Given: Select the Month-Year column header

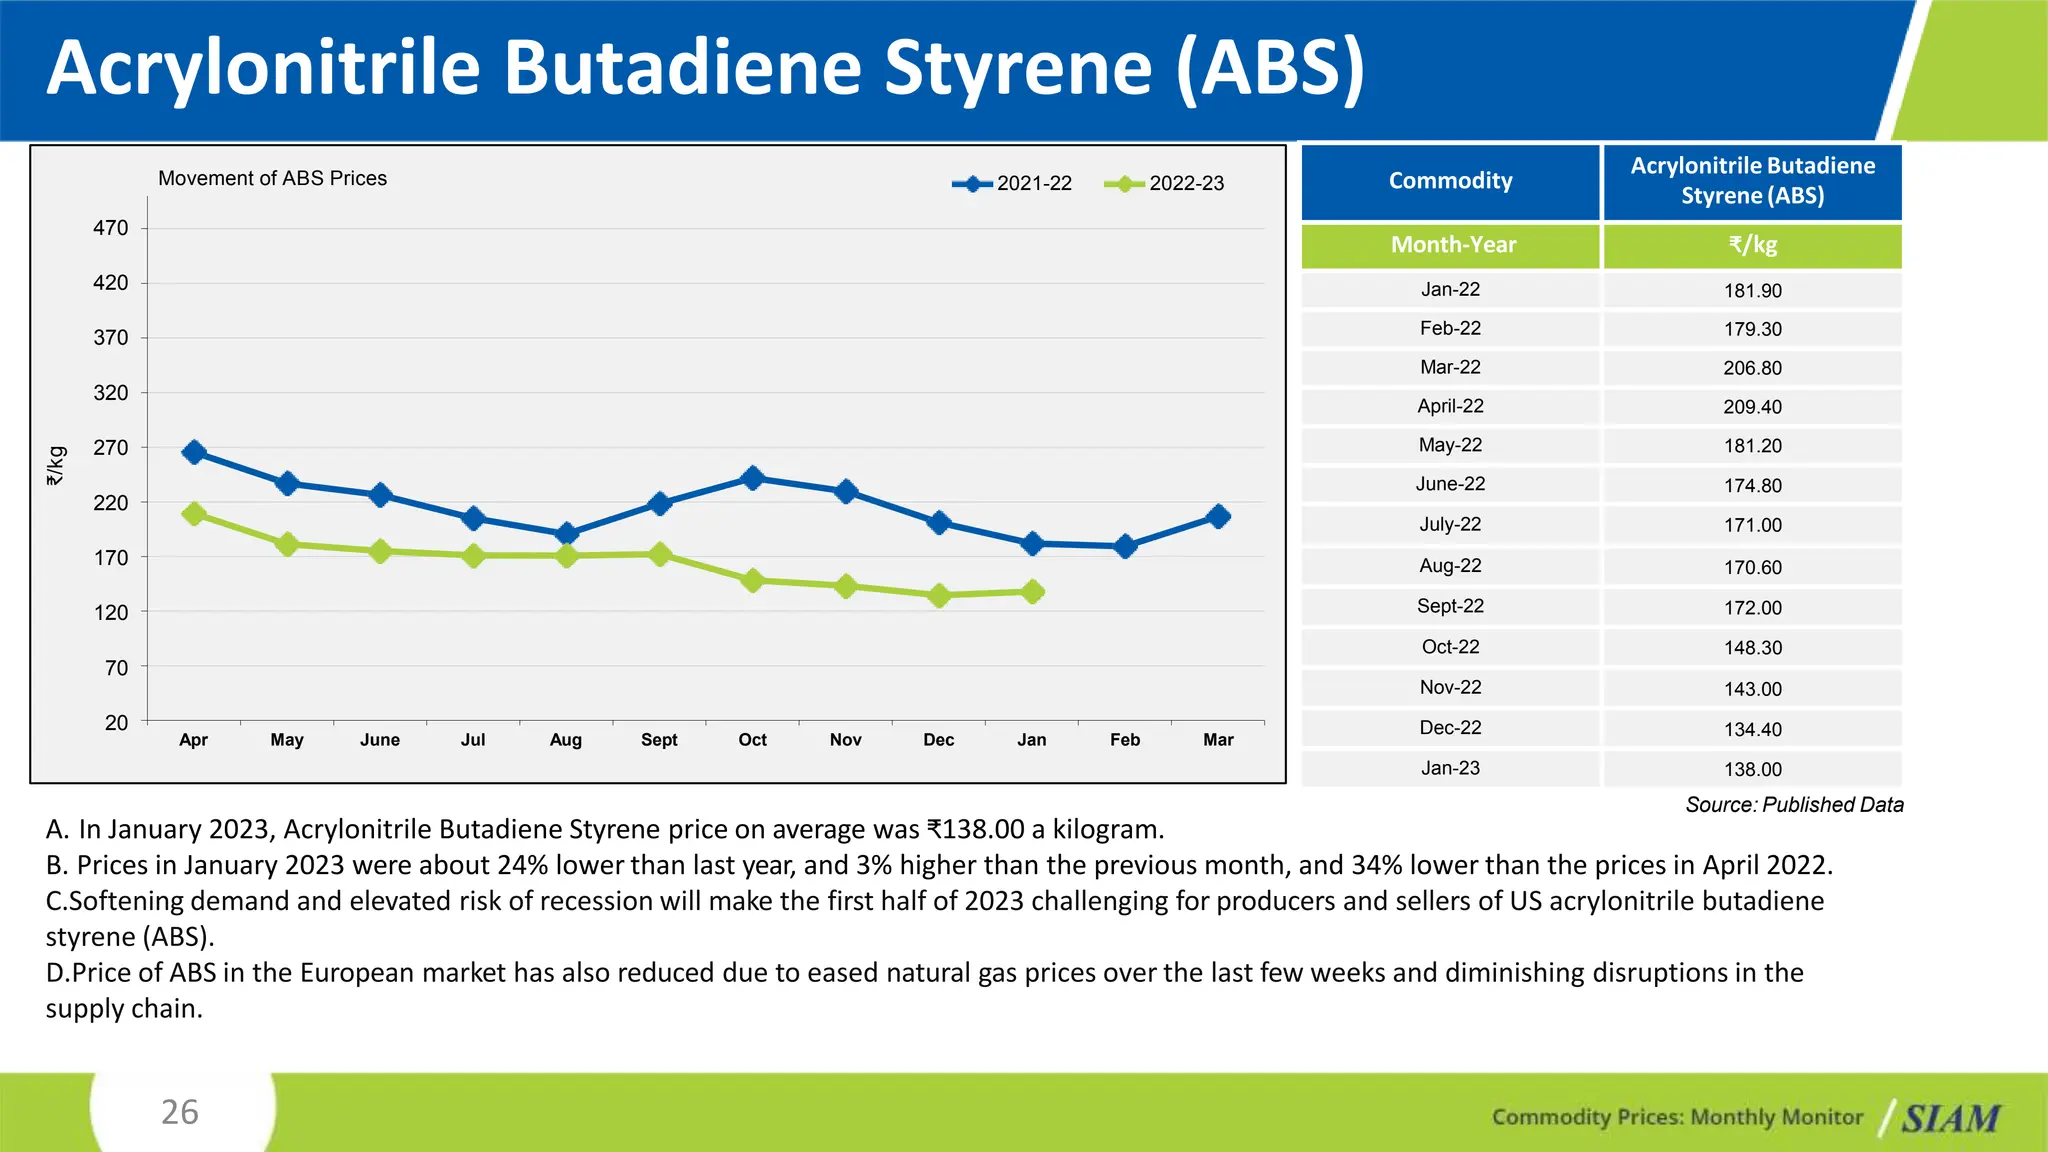Looking at the screenshot, I should coord(1452,245).
